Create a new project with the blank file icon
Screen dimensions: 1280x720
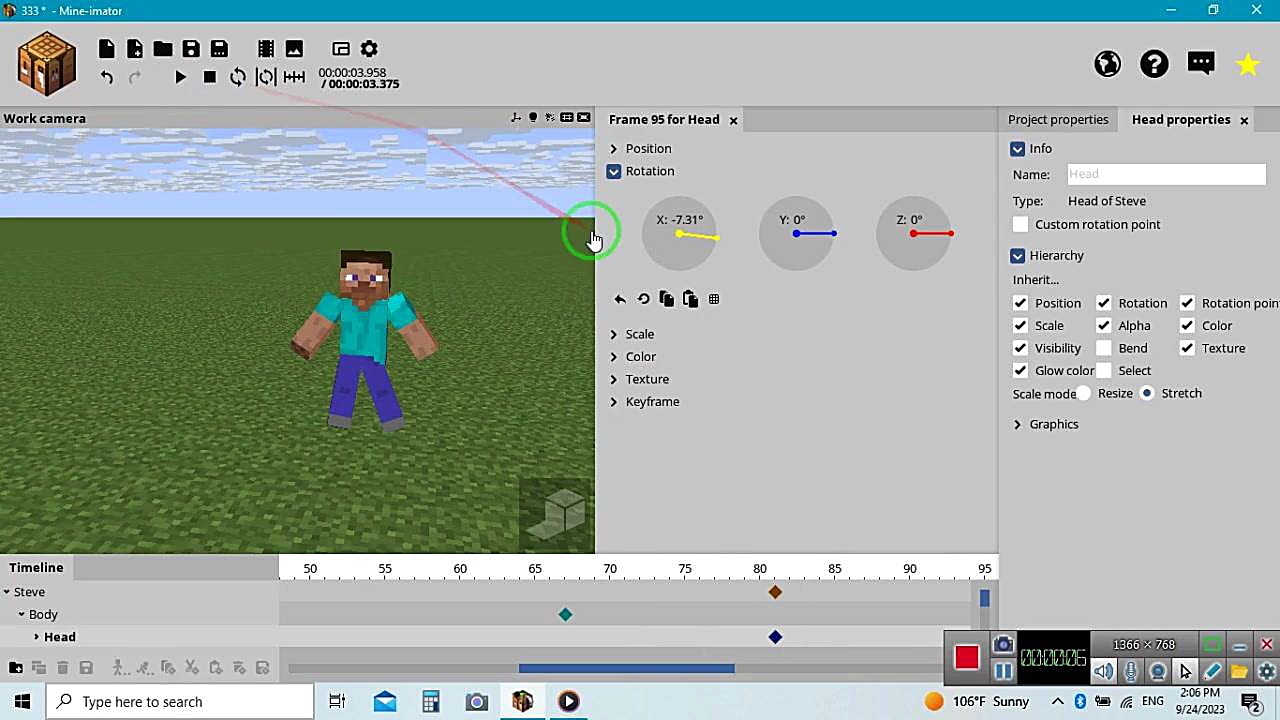click(x=106, y=49)
